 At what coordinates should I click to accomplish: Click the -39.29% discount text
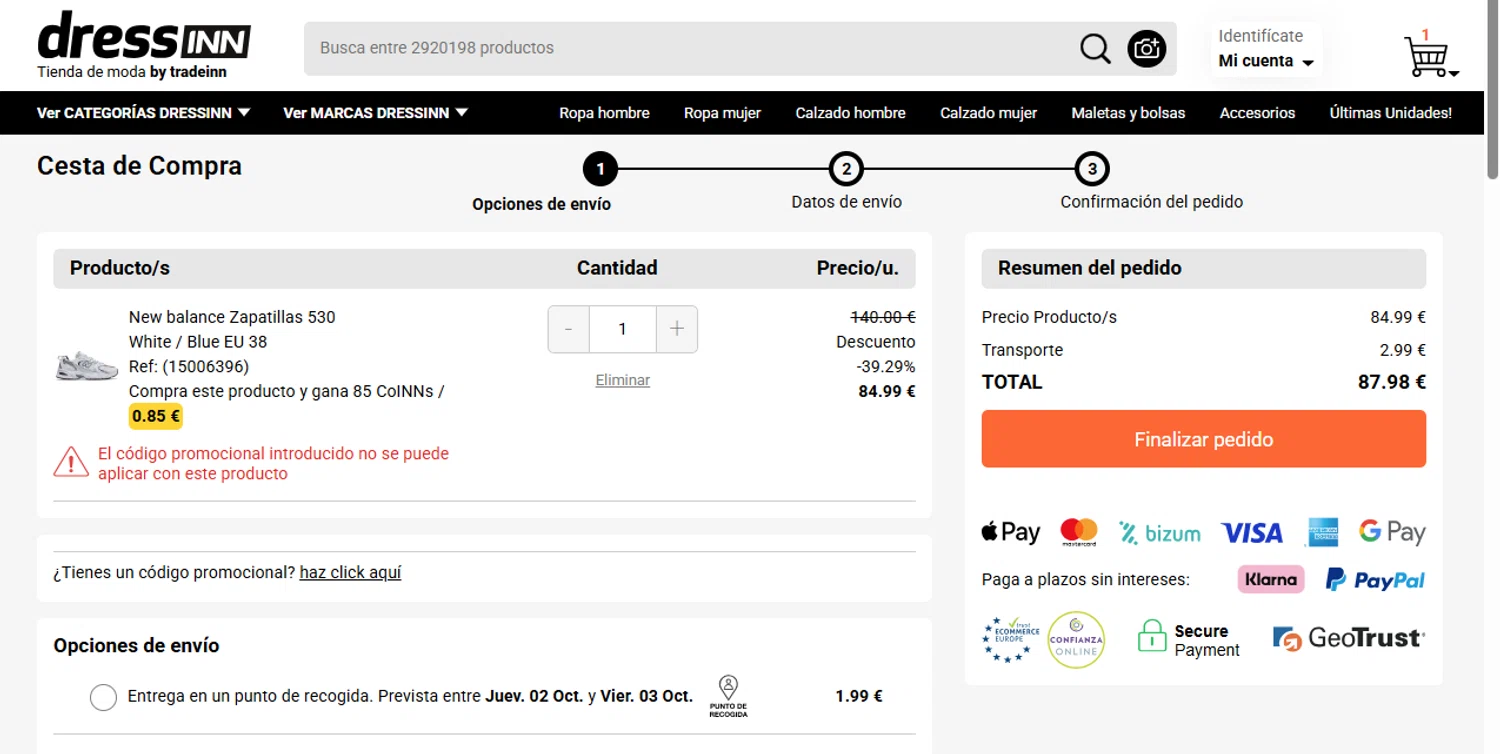[886, 367]
